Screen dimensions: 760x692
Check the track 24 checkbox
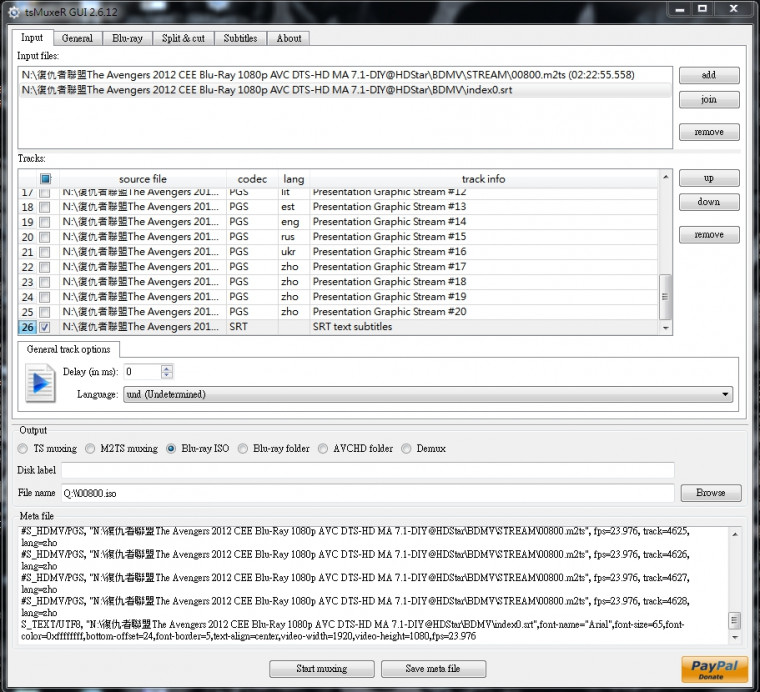[45, 297]
